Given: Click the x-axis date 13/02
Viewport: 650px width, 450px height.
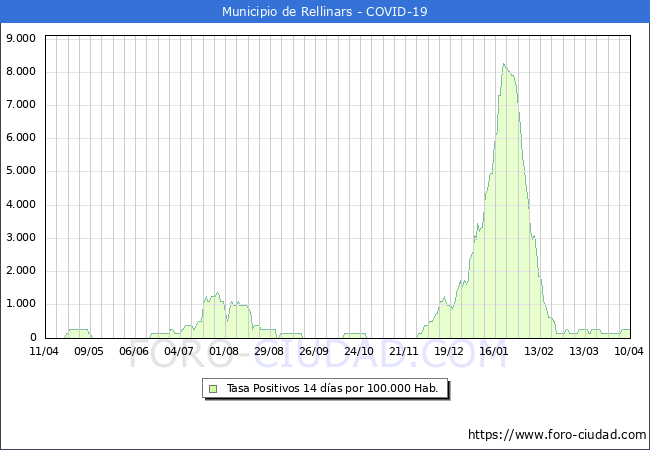Looking at the screenshot, I should click(538, 351).
